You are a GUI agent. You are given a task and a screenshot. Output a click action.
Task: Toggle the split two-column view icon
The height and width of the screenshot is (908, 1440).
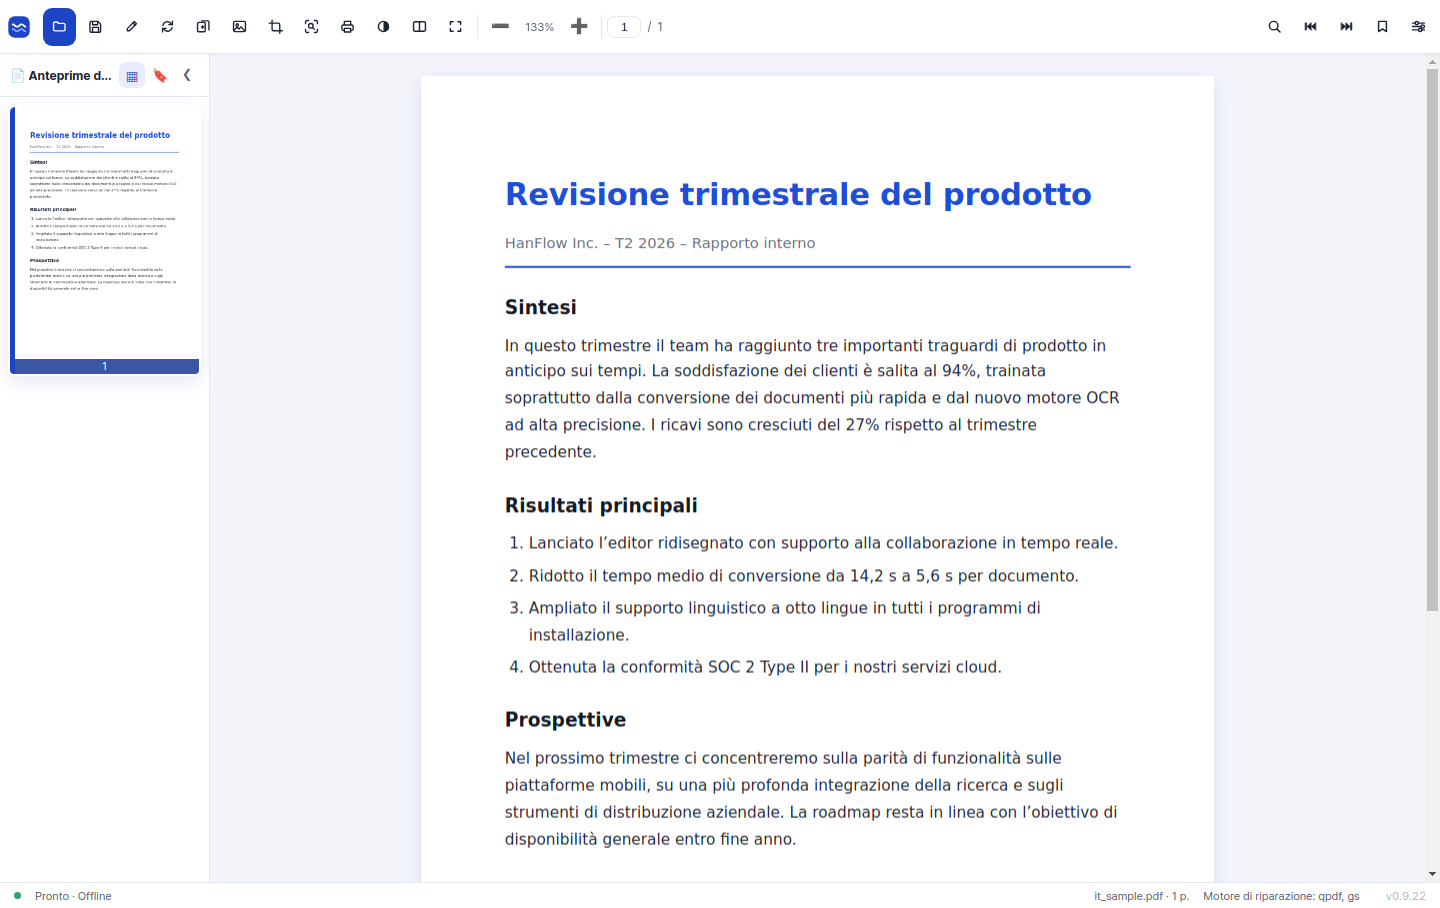(x=419, y=27)
